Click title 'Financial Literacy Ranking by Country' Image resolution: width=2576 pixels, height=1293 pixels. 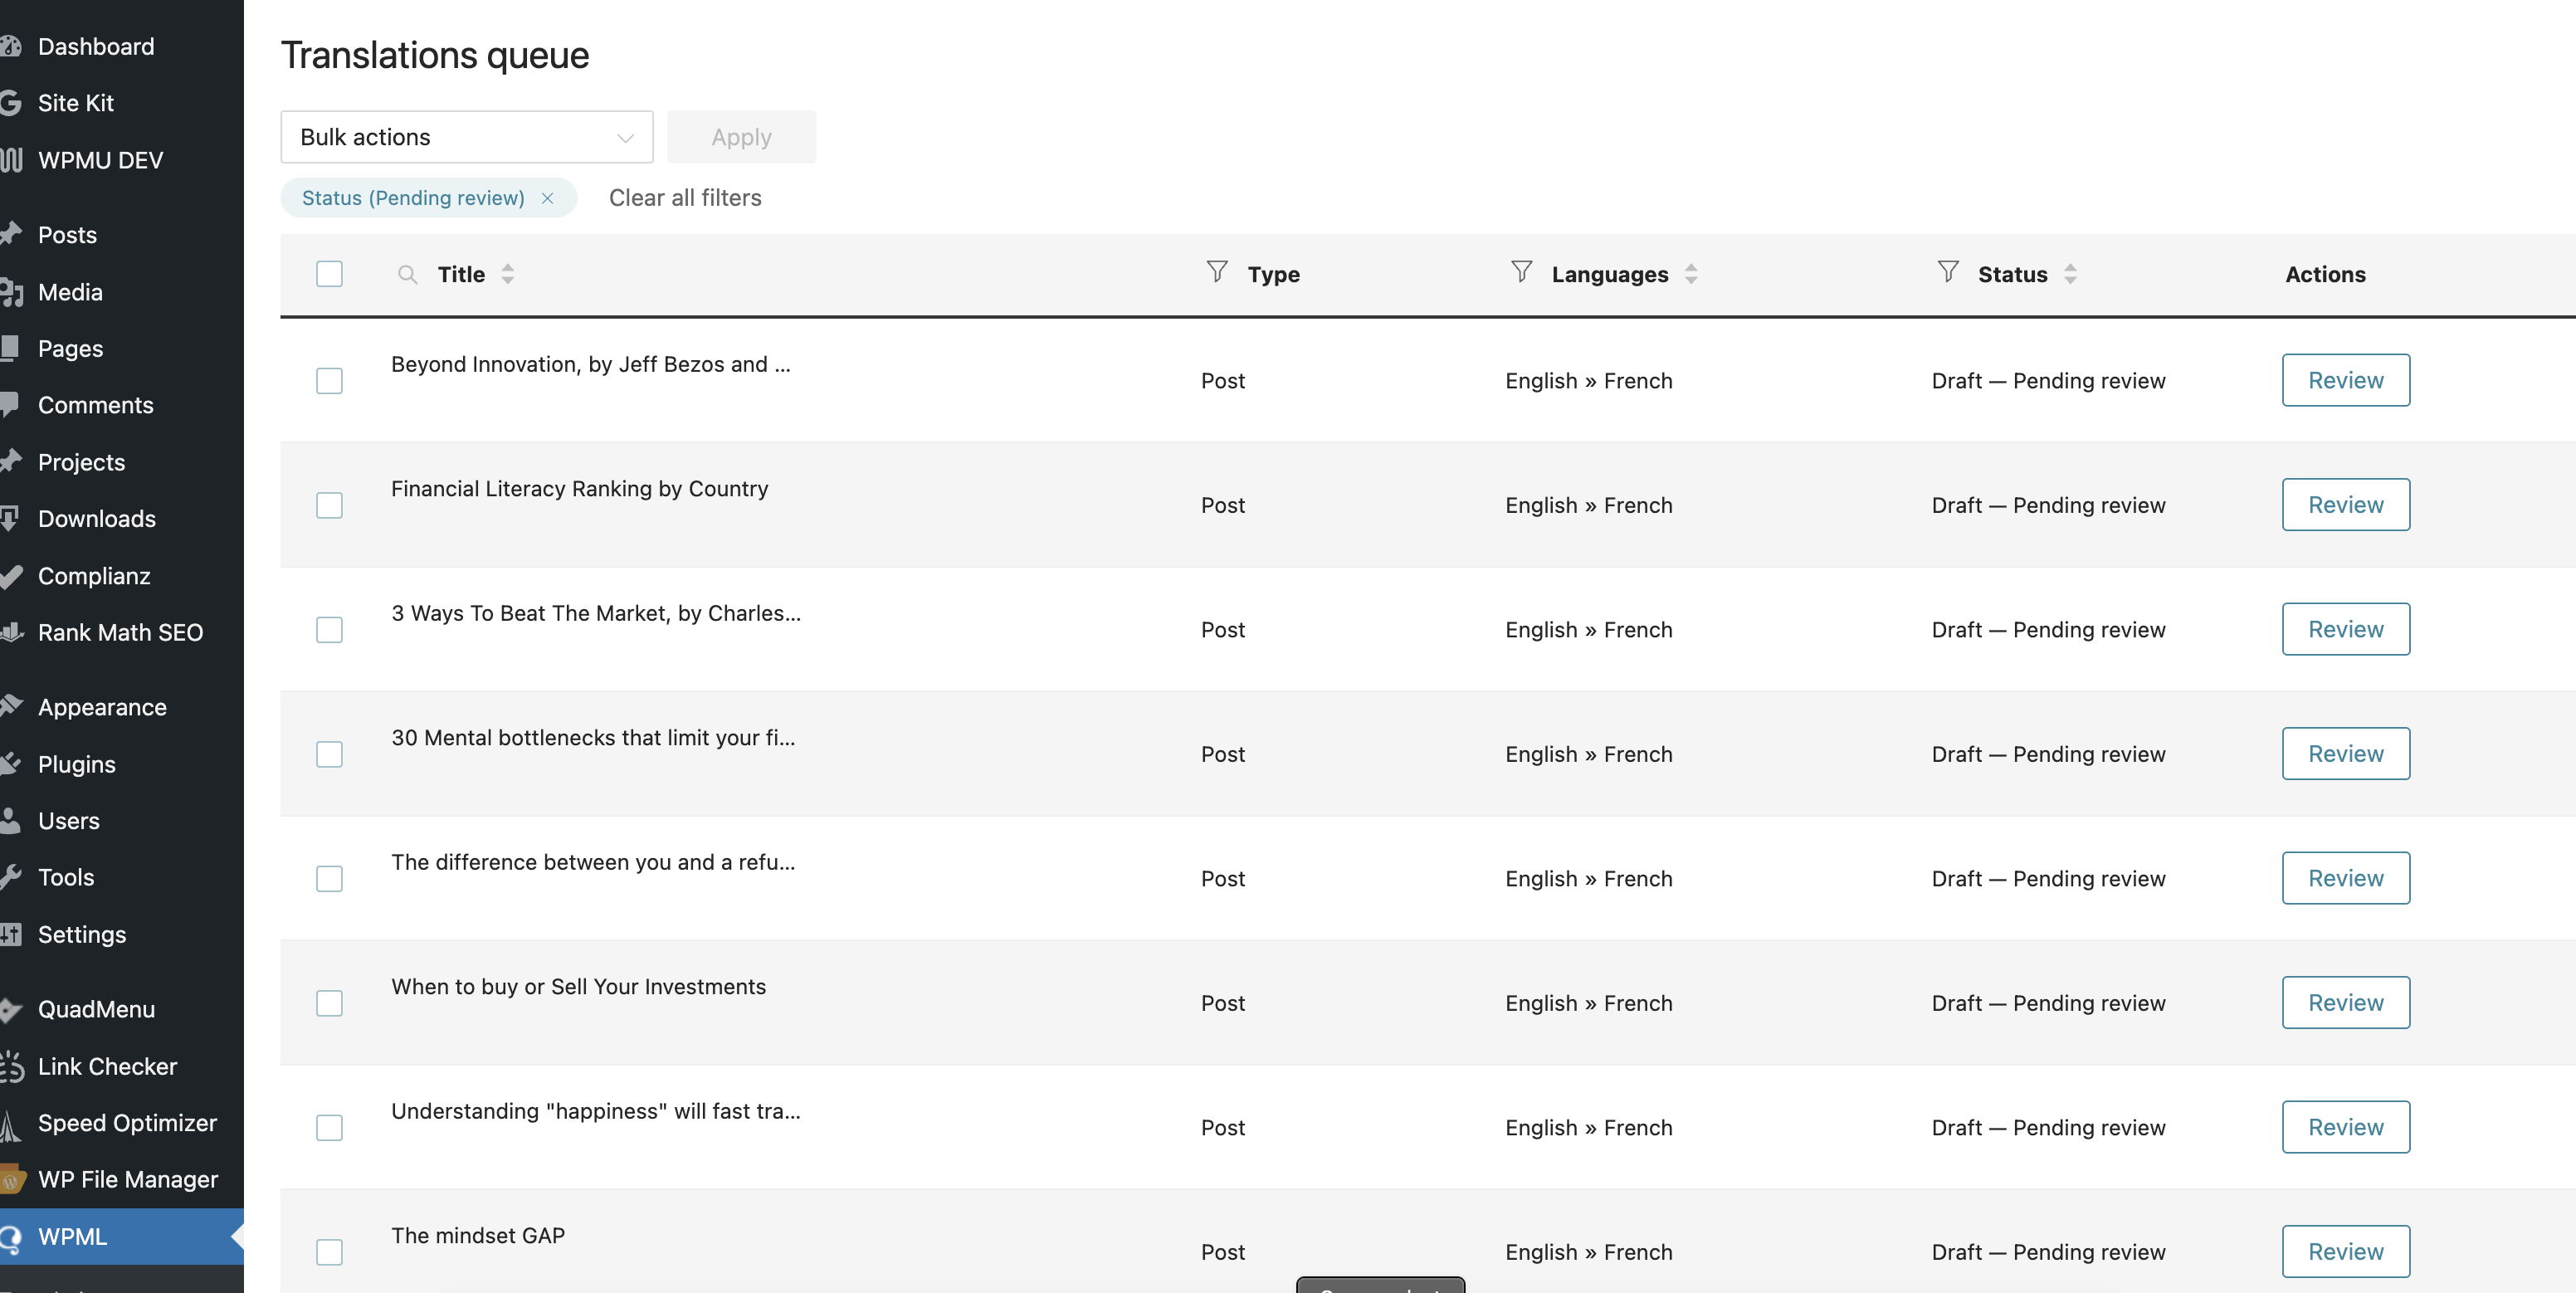click(580, 489)
